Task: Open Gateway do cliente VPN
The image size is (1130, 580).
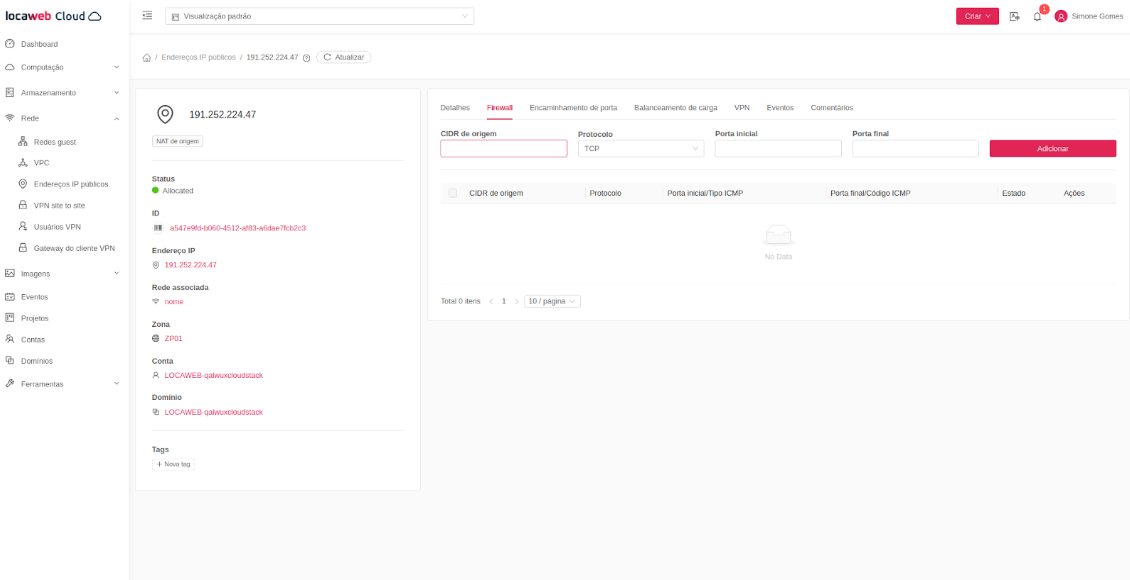Action: tap(74, 248)
